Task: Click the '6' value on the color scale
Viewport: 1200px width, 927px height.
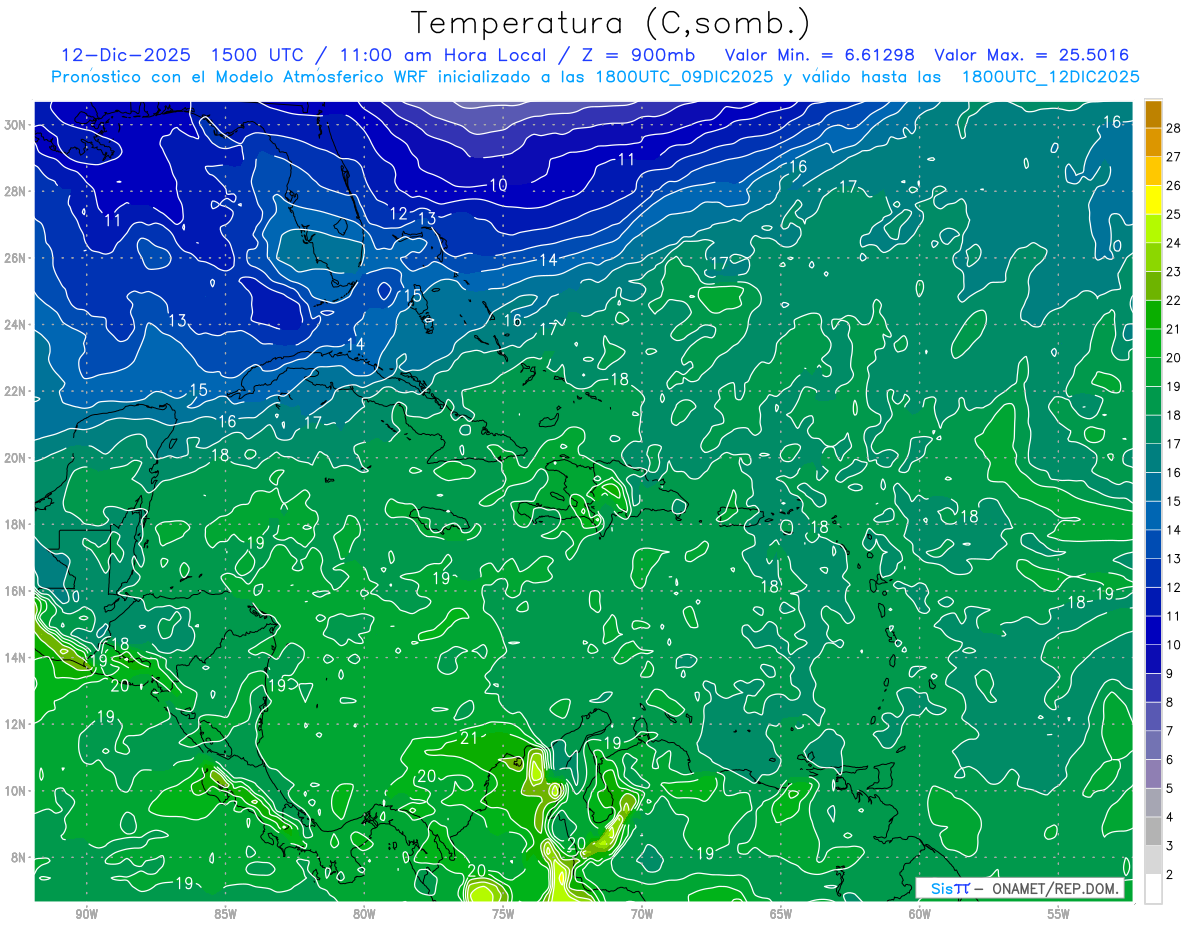Action: point(1170,760)
